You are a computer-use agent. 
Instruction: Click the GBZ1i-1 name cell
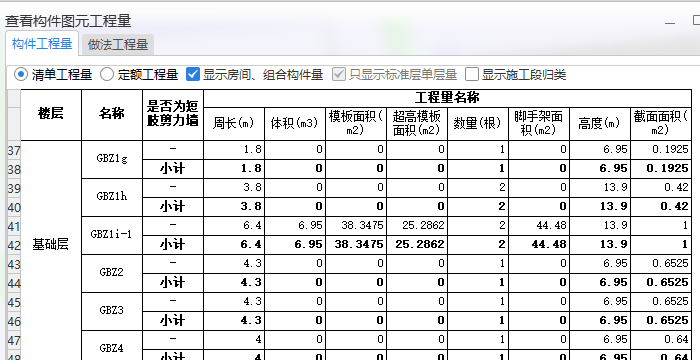[112, 235]
